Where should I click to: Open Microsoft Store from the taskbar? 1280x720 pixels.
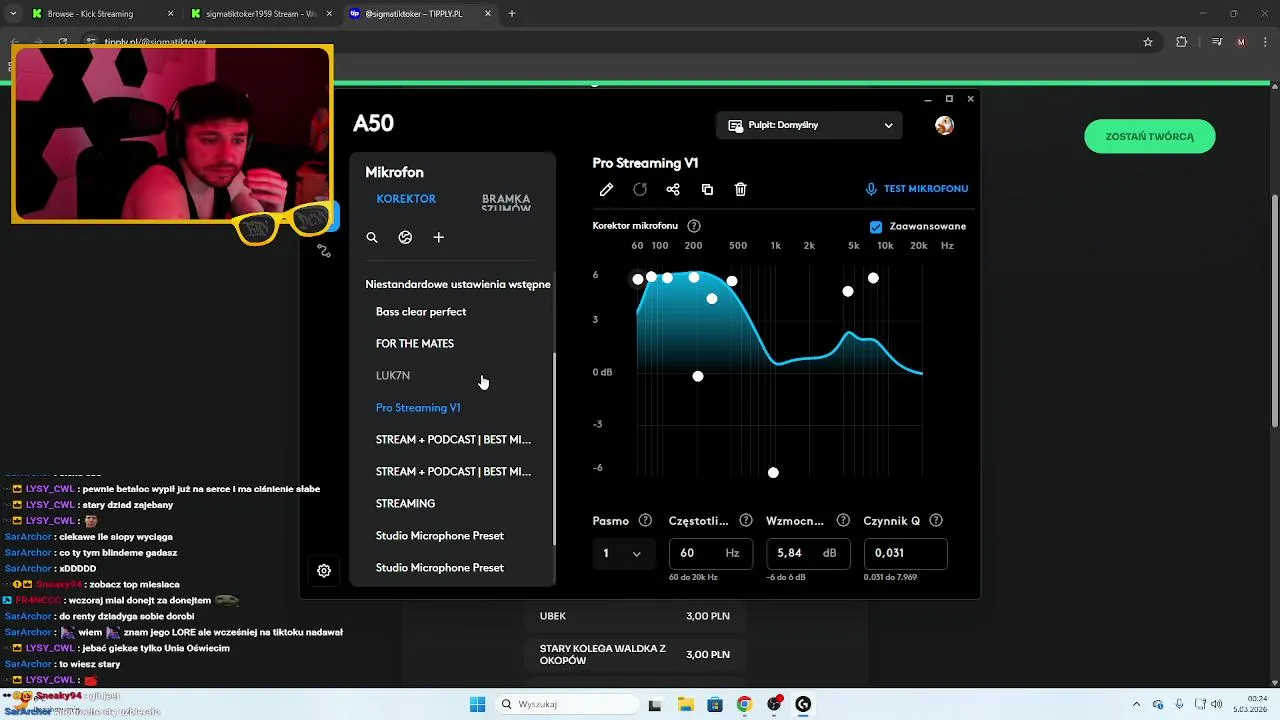[715, 704]
